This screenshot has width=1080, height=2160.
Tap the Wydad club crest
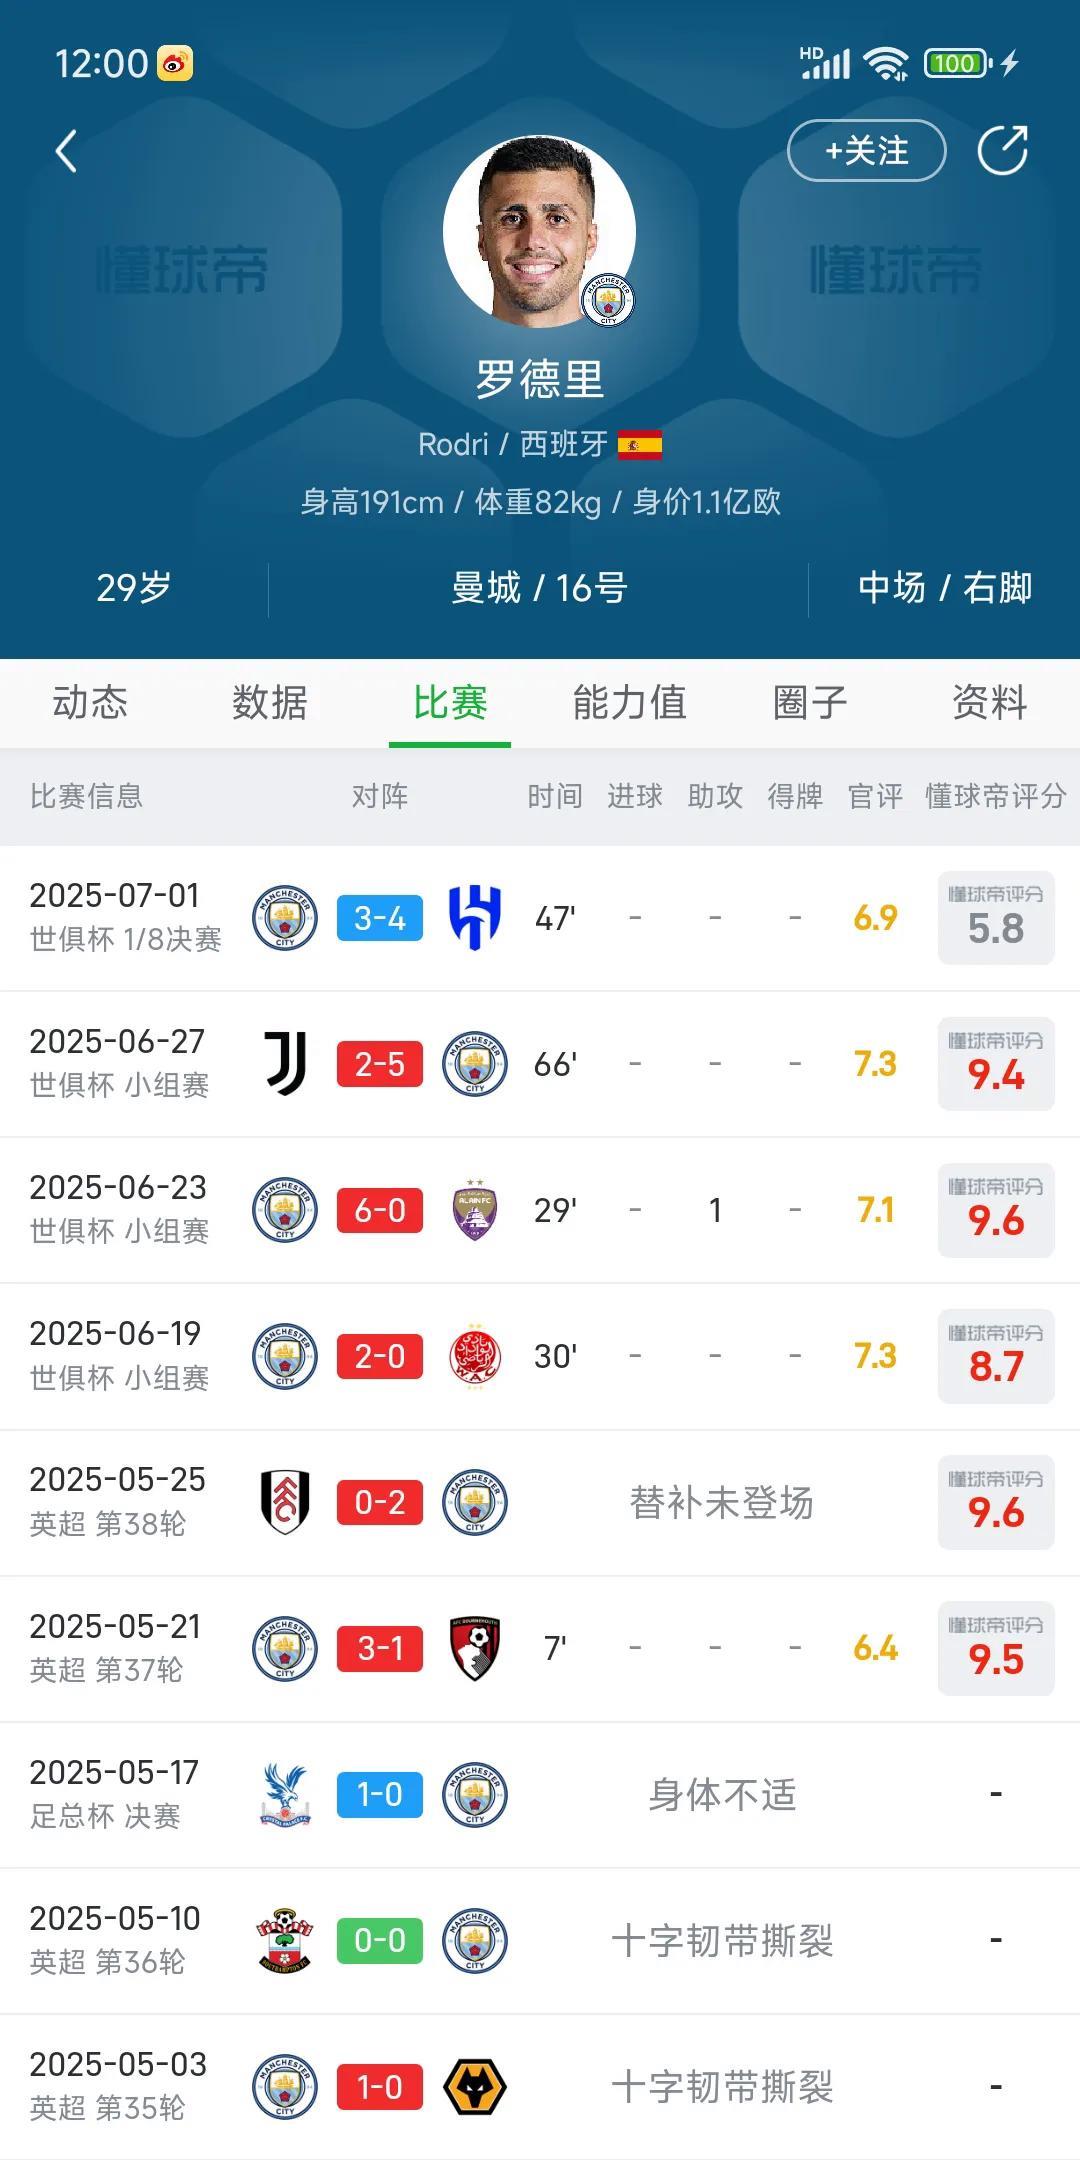click(x=475, y=1356)
